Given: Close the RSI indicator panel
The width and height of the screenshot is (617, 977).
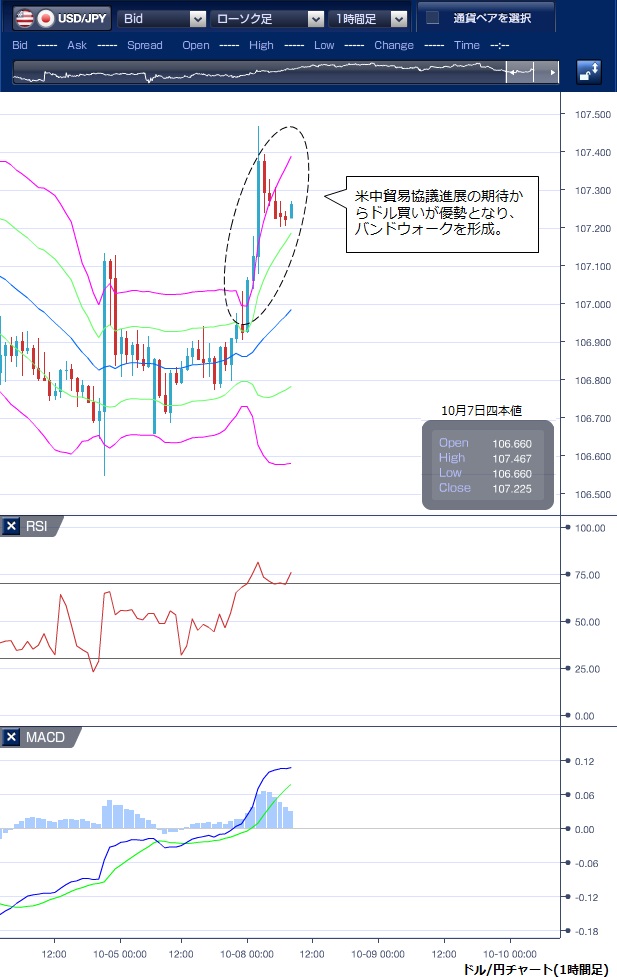Looking at the screenshot, I should (x=12, y=526).
